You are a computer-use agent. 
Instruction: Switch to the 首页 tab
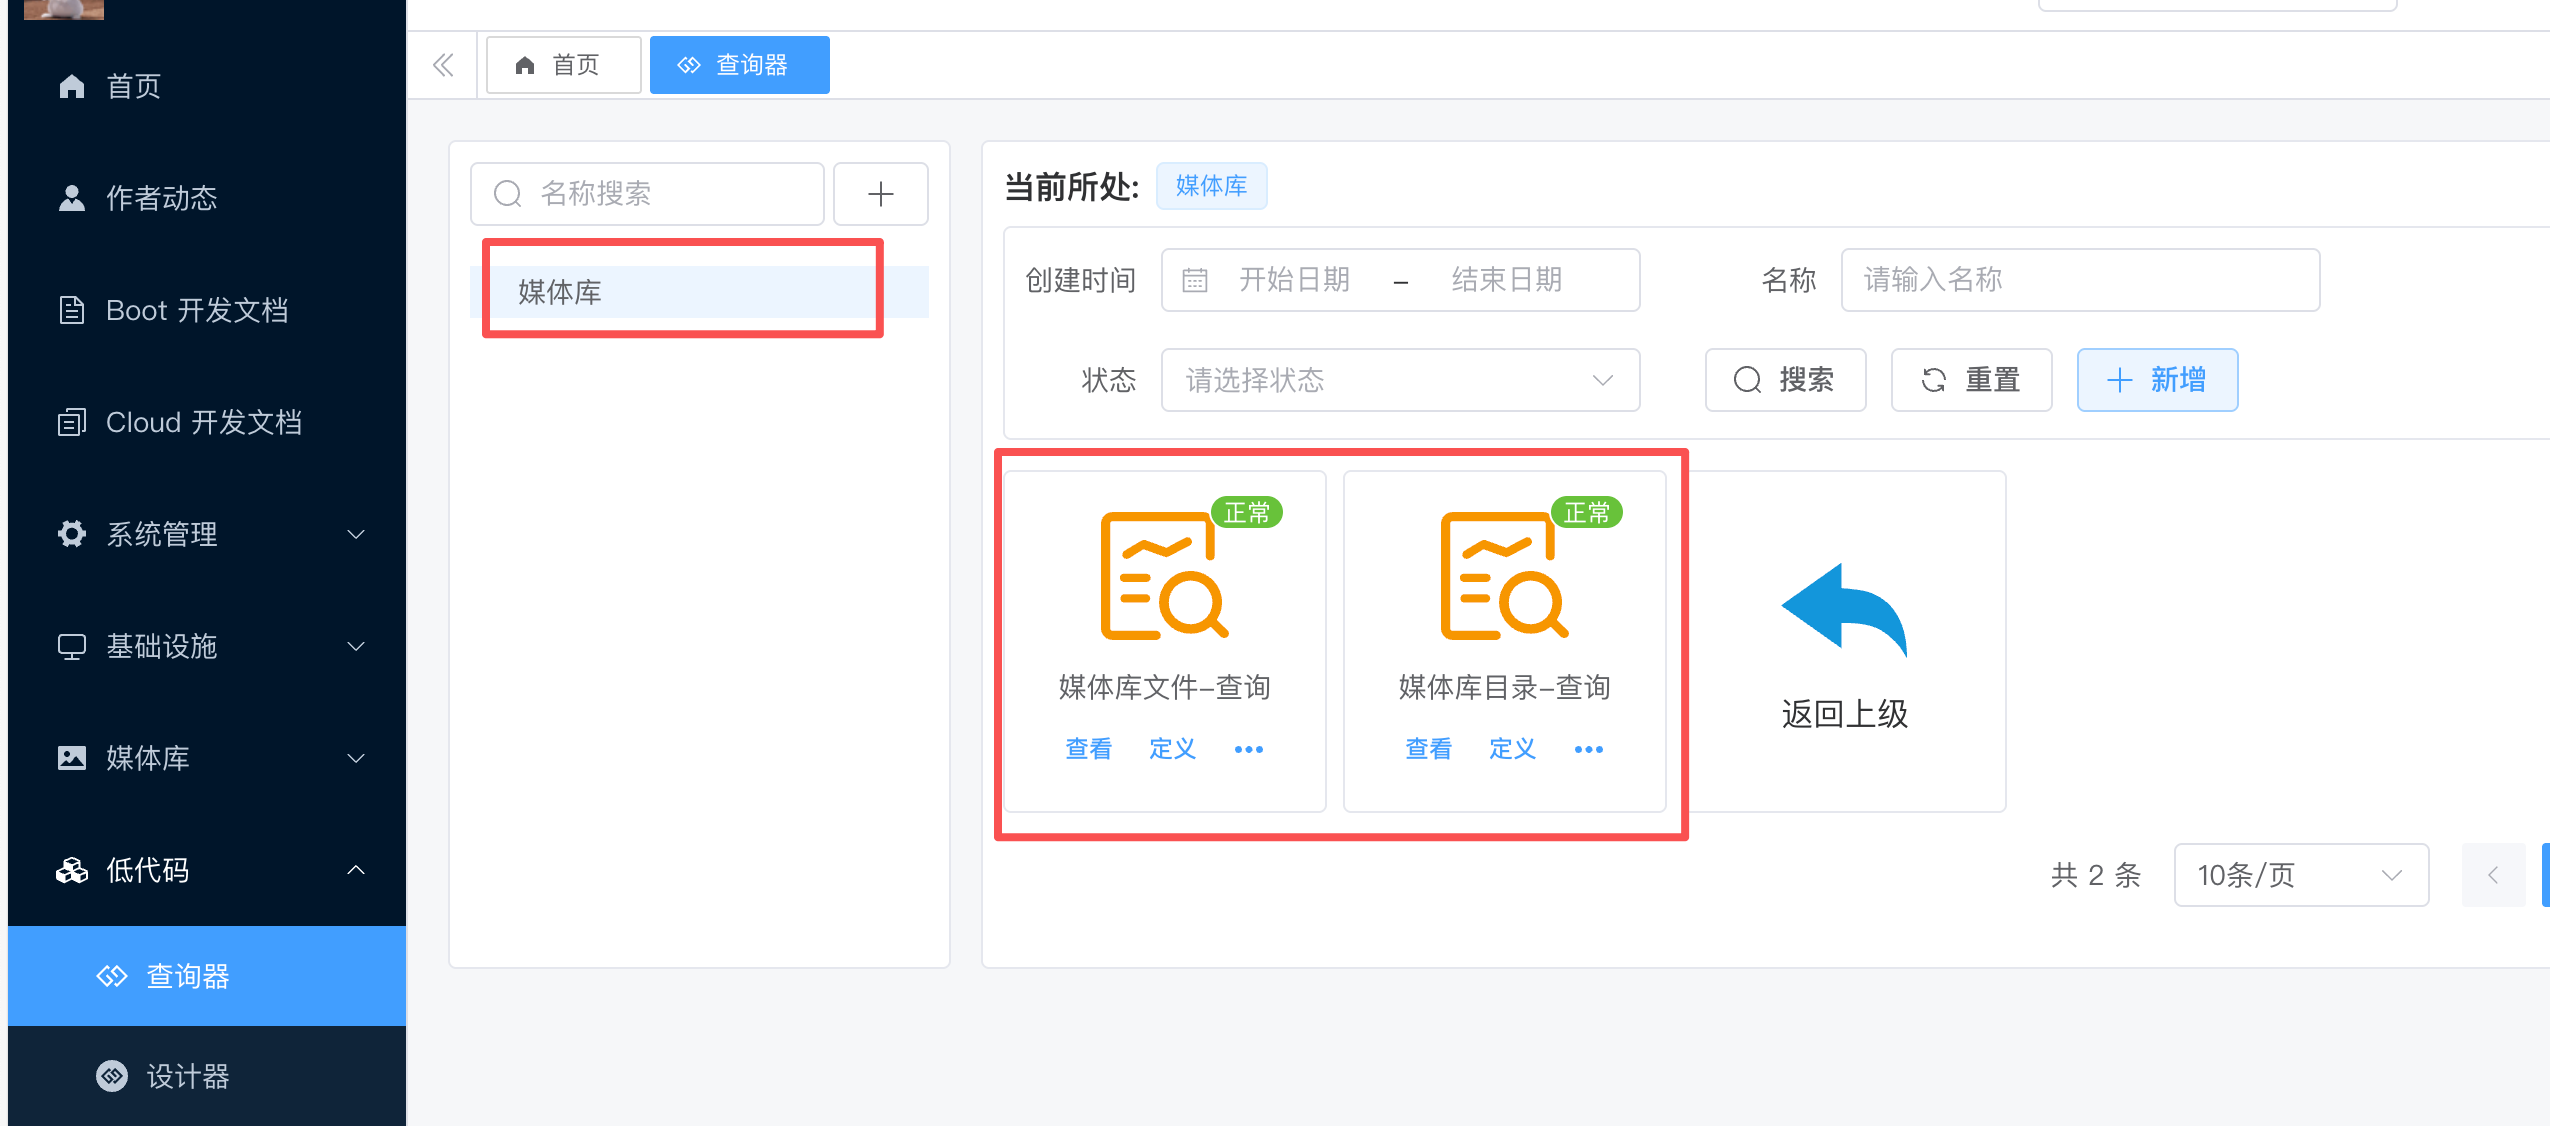pos(563,65)
